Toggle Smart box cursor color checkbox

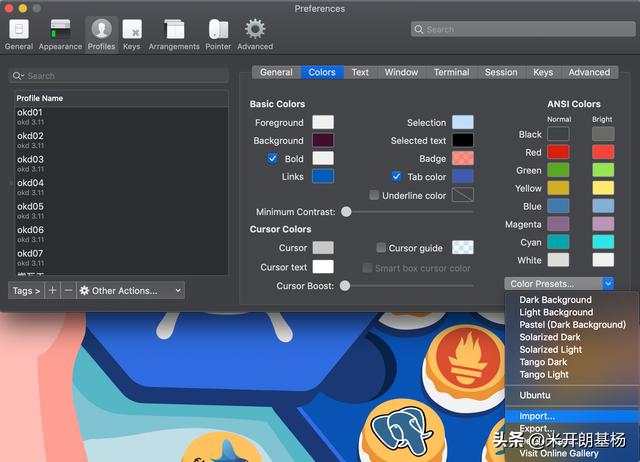click(x=367, y=268)
